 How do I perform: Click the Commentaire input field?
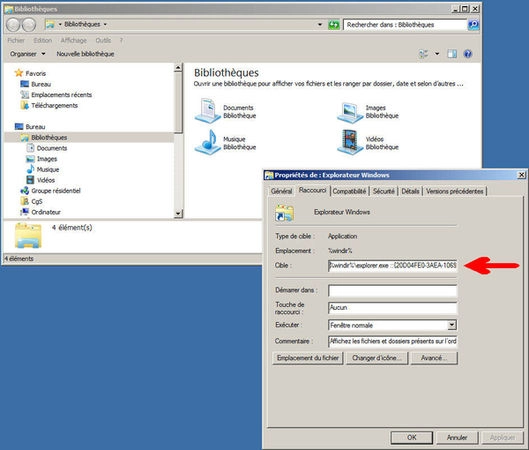tap(393, 341)
